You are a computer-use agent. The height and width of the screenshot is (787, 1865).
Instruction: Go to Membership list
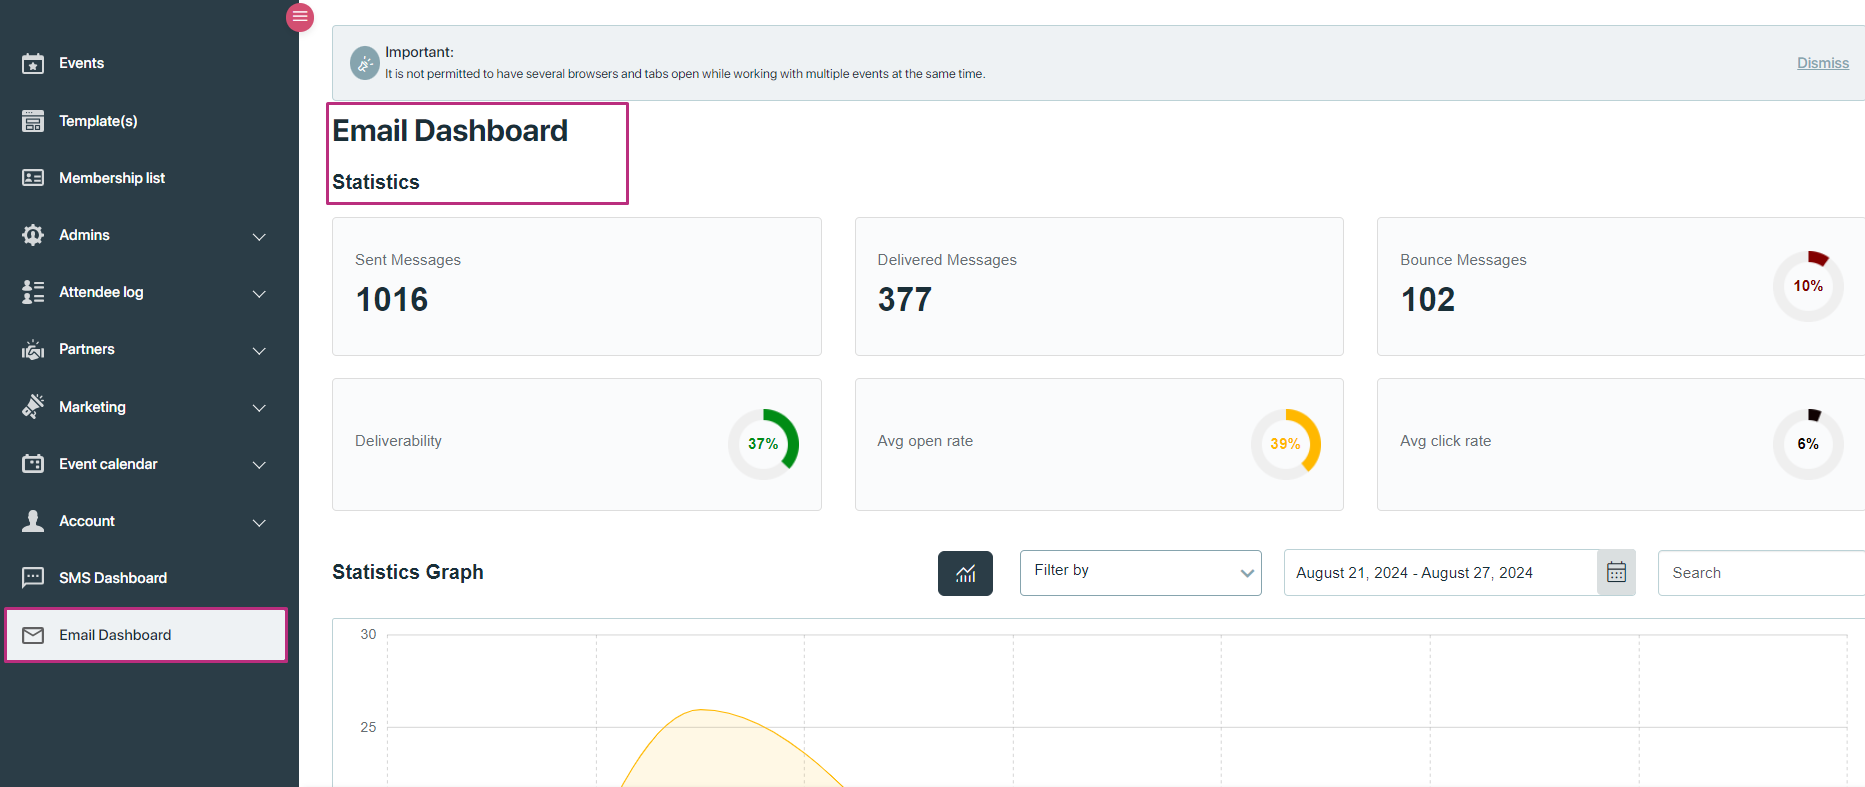click(112, 178)
